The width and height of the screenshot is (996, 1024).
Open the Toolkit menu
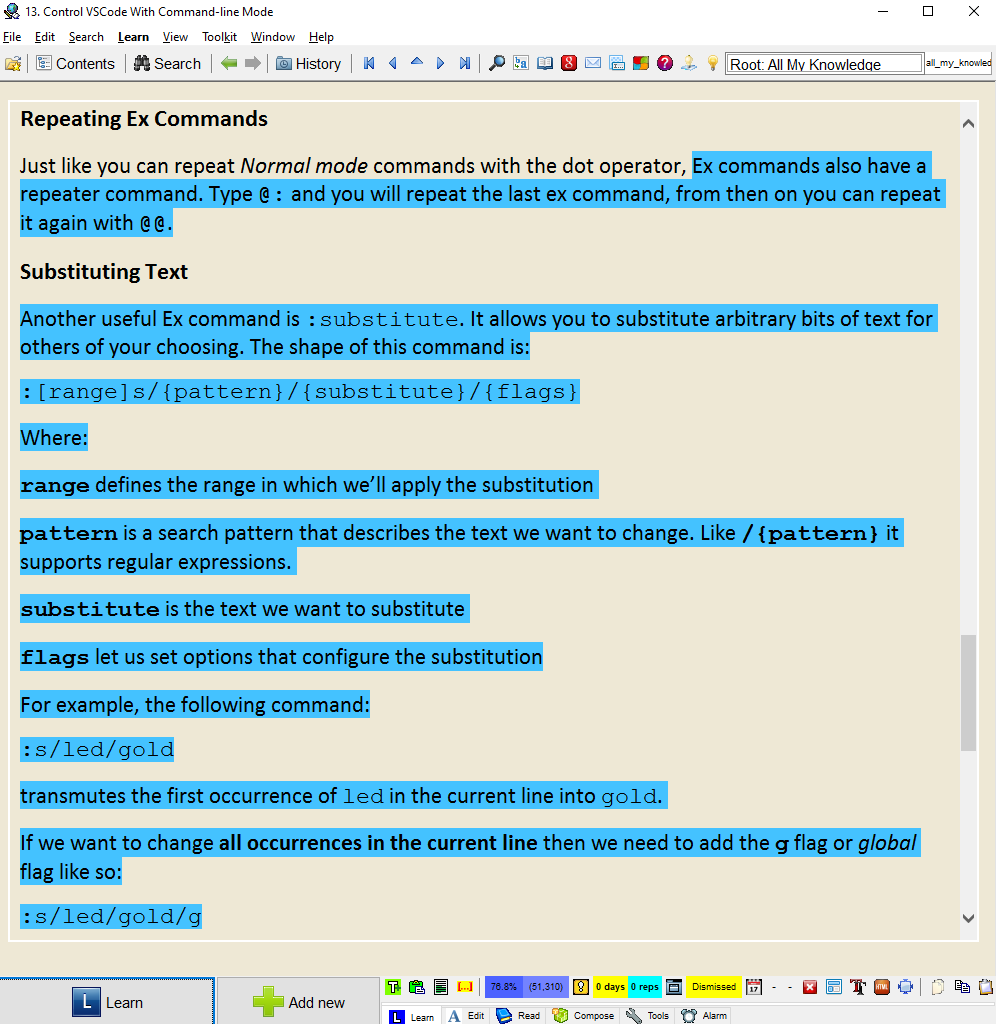218,36
